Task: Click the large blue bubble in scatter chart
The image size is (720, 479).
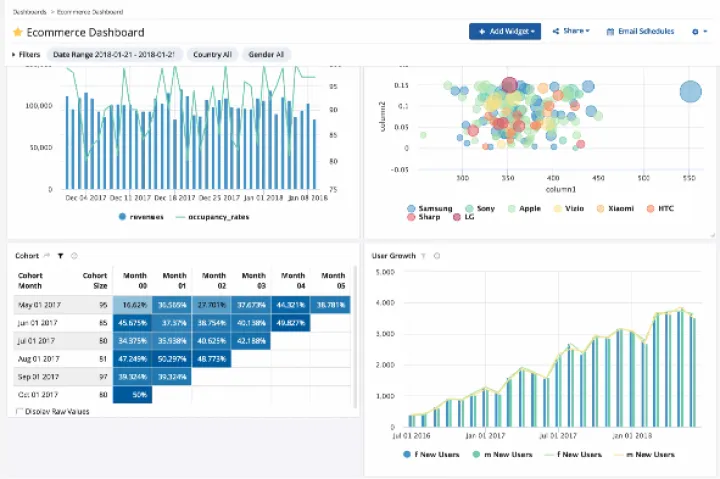Action: 690,92
